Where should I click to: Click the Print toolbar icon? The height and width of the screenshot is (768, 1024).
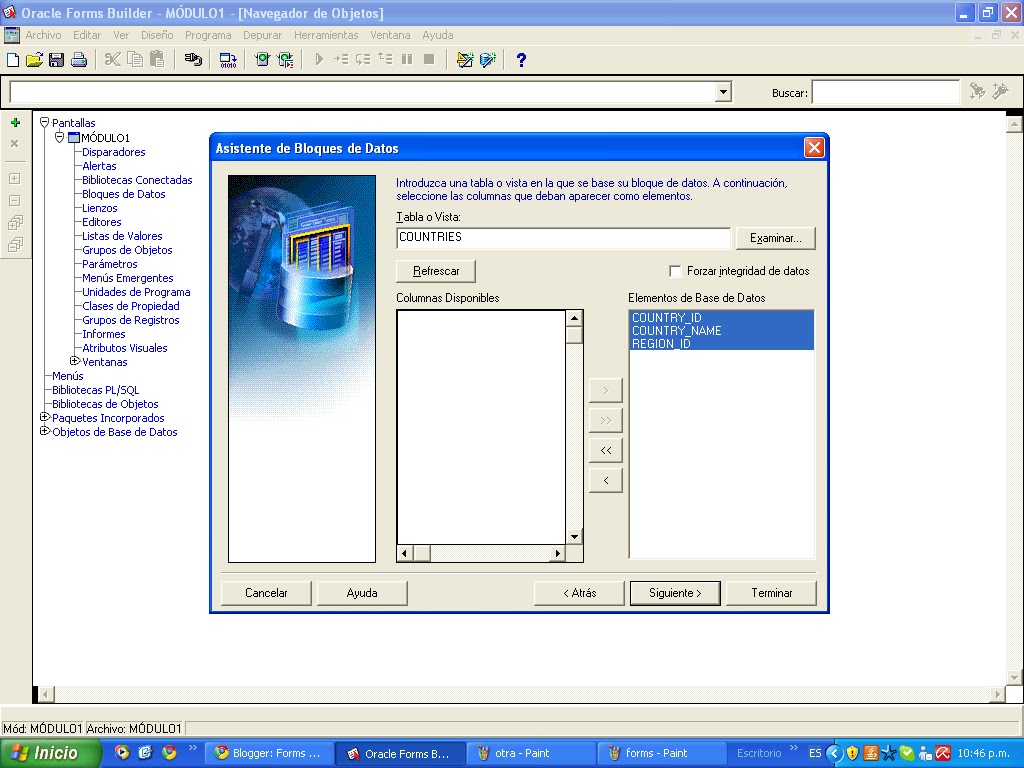point(79,60)
